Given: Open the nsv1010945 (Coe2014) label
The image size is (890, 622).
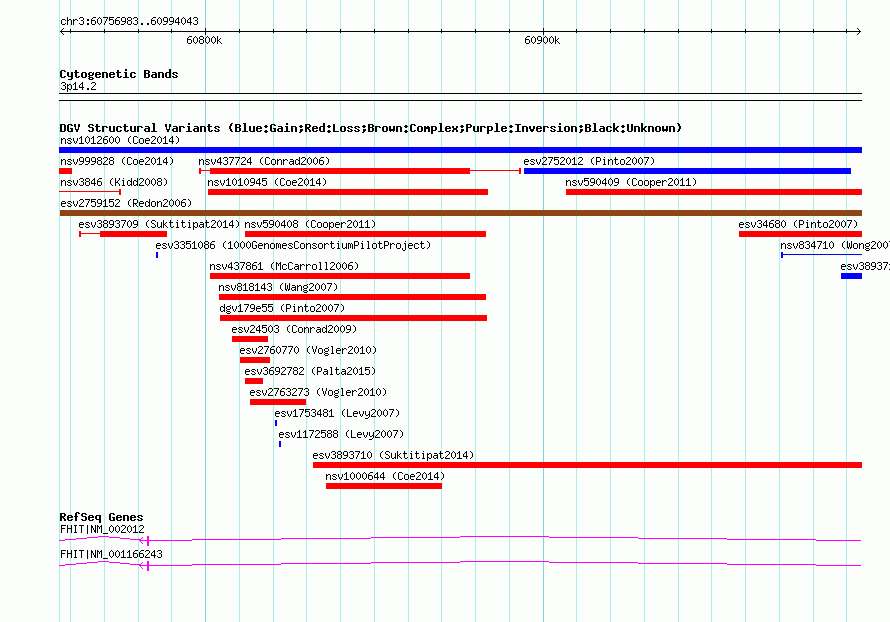Looking at the screenshot, I should [267, 182].
